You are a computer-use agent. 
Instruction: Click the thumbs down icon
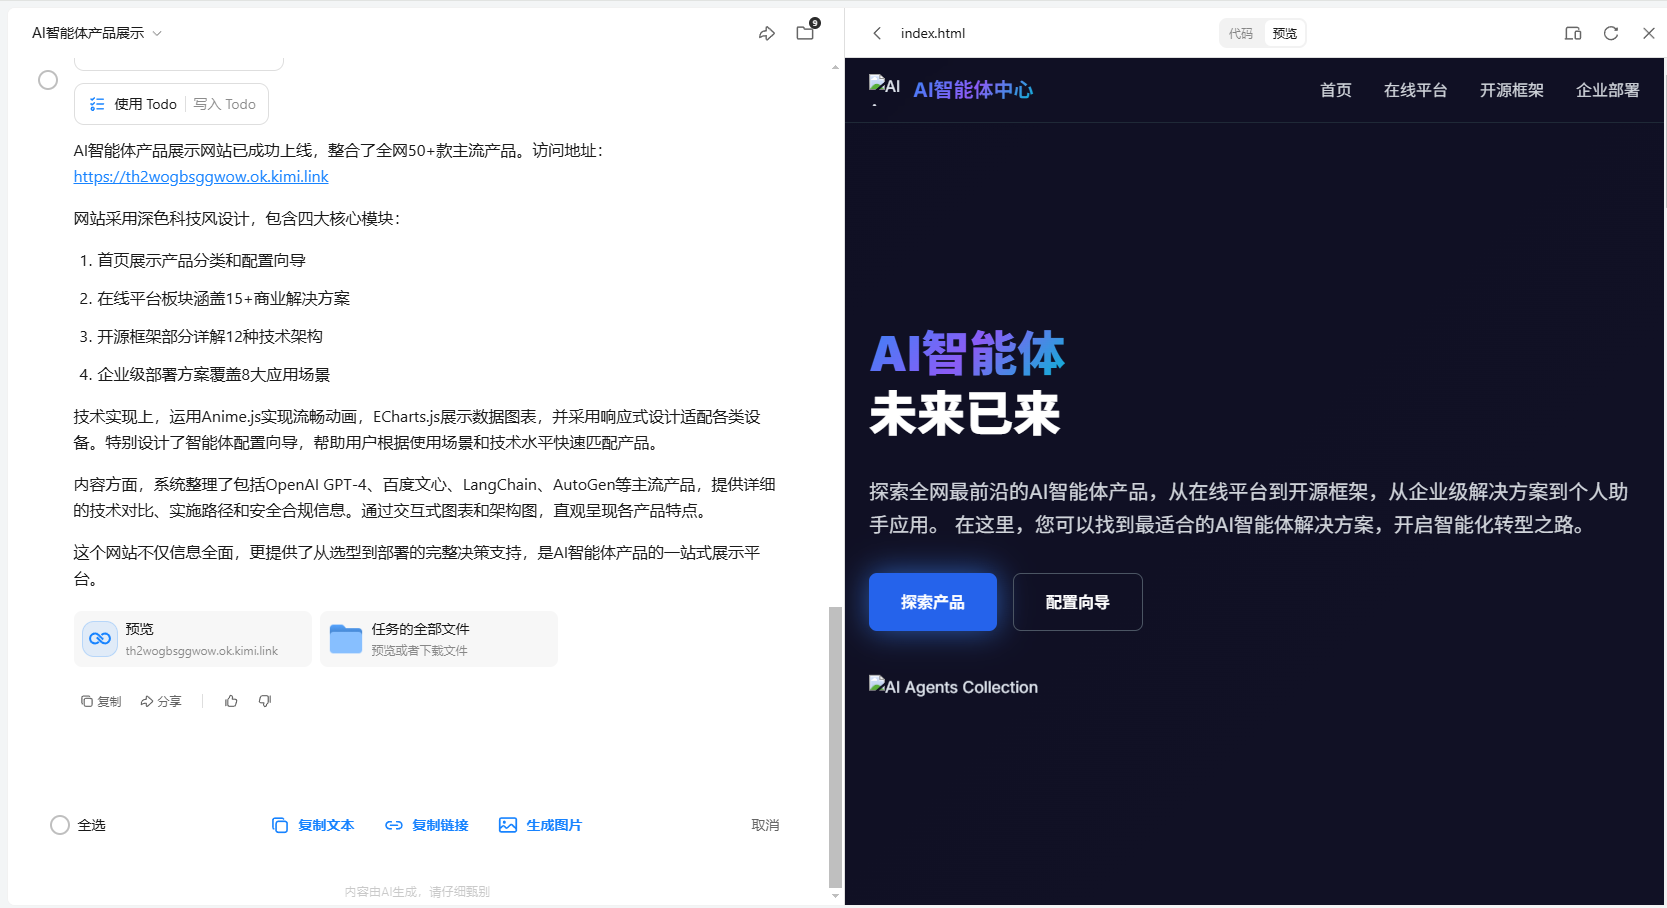coord(265,701)
